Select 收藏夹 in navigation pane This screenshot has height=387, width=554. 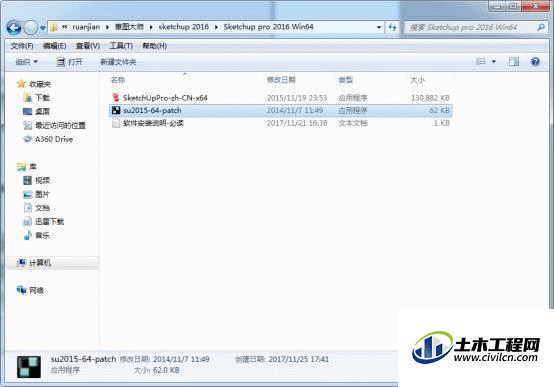coord(40,84)
